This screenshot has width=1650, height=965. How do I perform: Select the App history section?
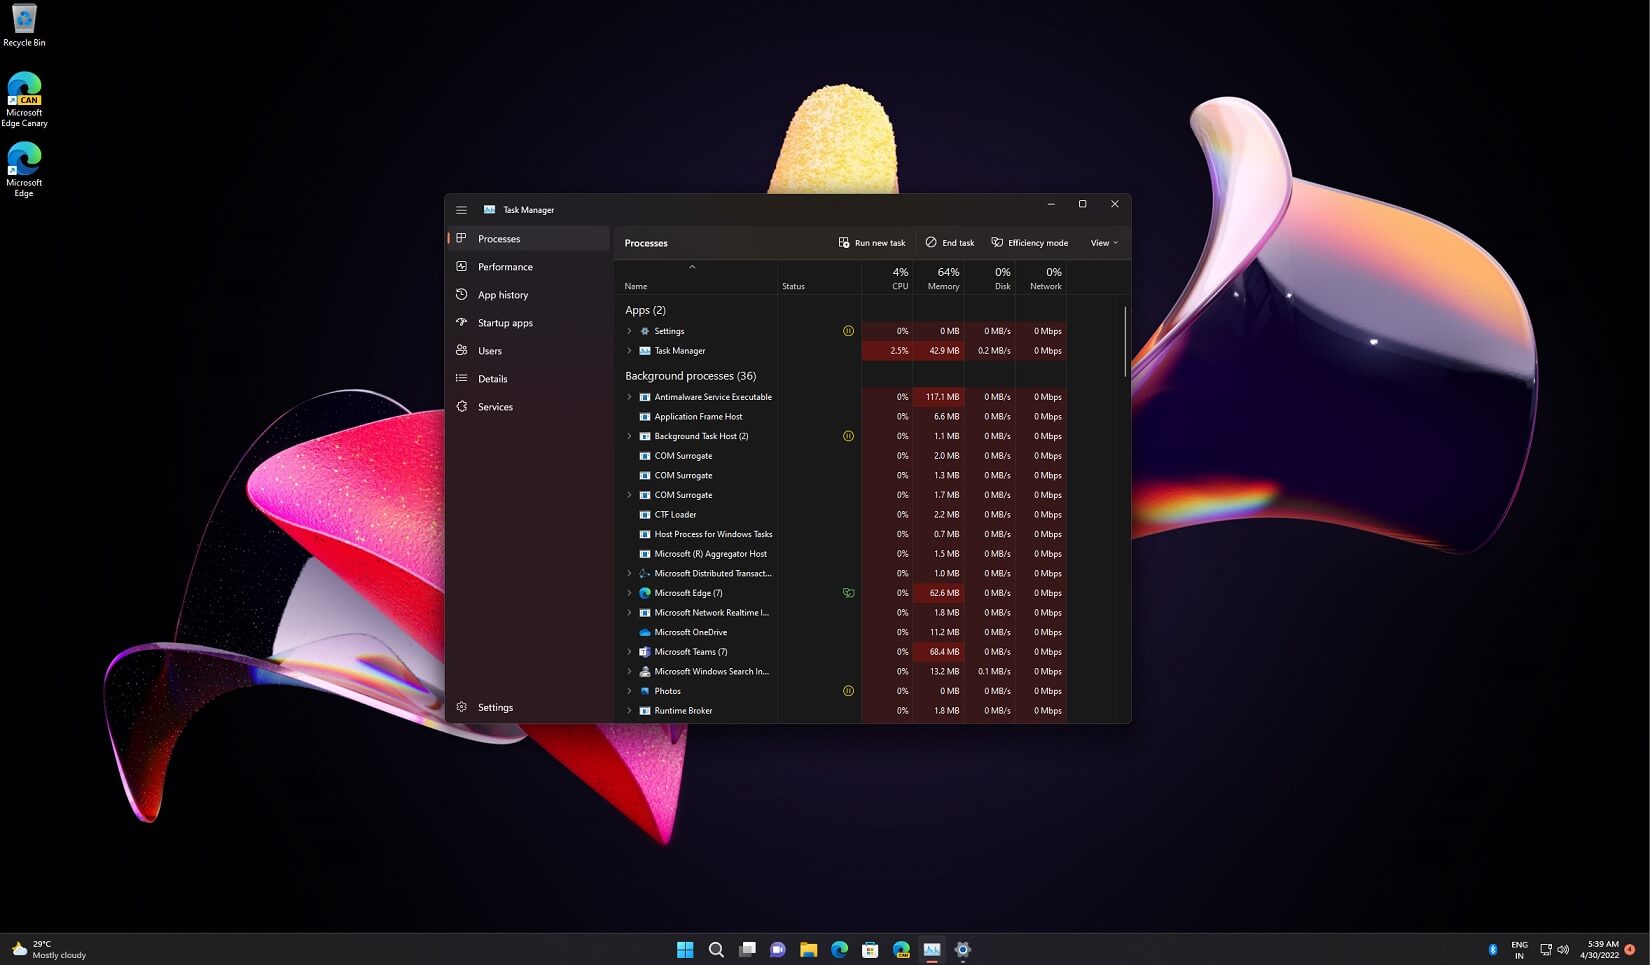(x=503, y=294)
